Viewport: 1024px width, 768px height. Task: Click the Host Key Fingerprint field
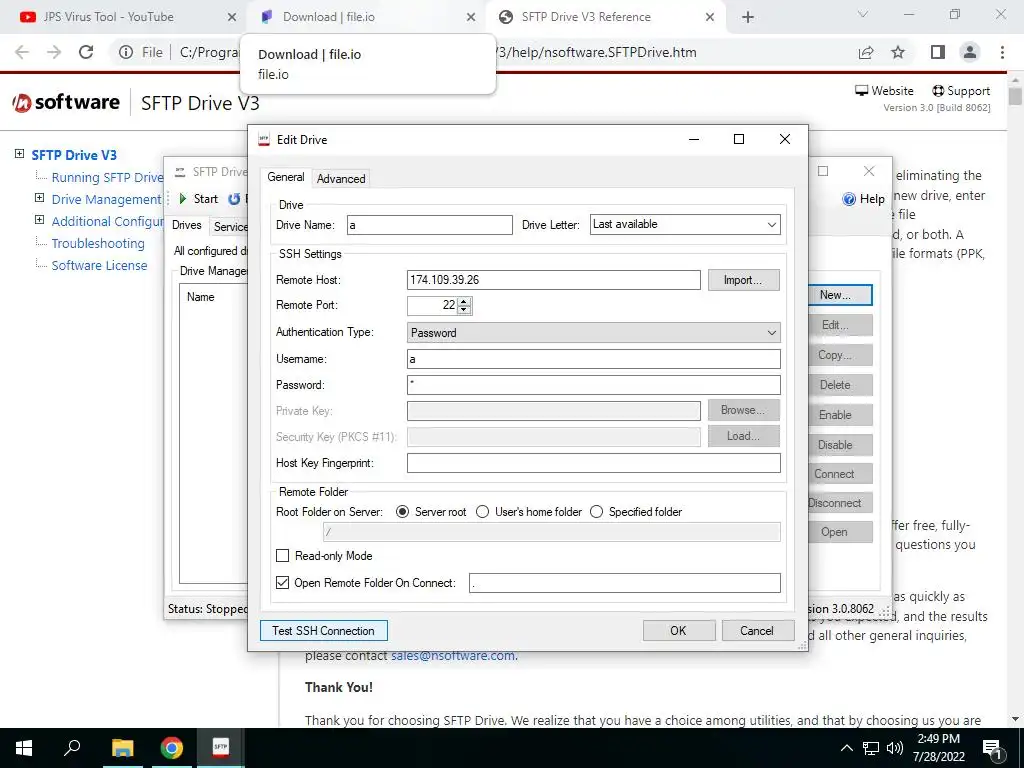pyautogui.click(x=593, y=463)
